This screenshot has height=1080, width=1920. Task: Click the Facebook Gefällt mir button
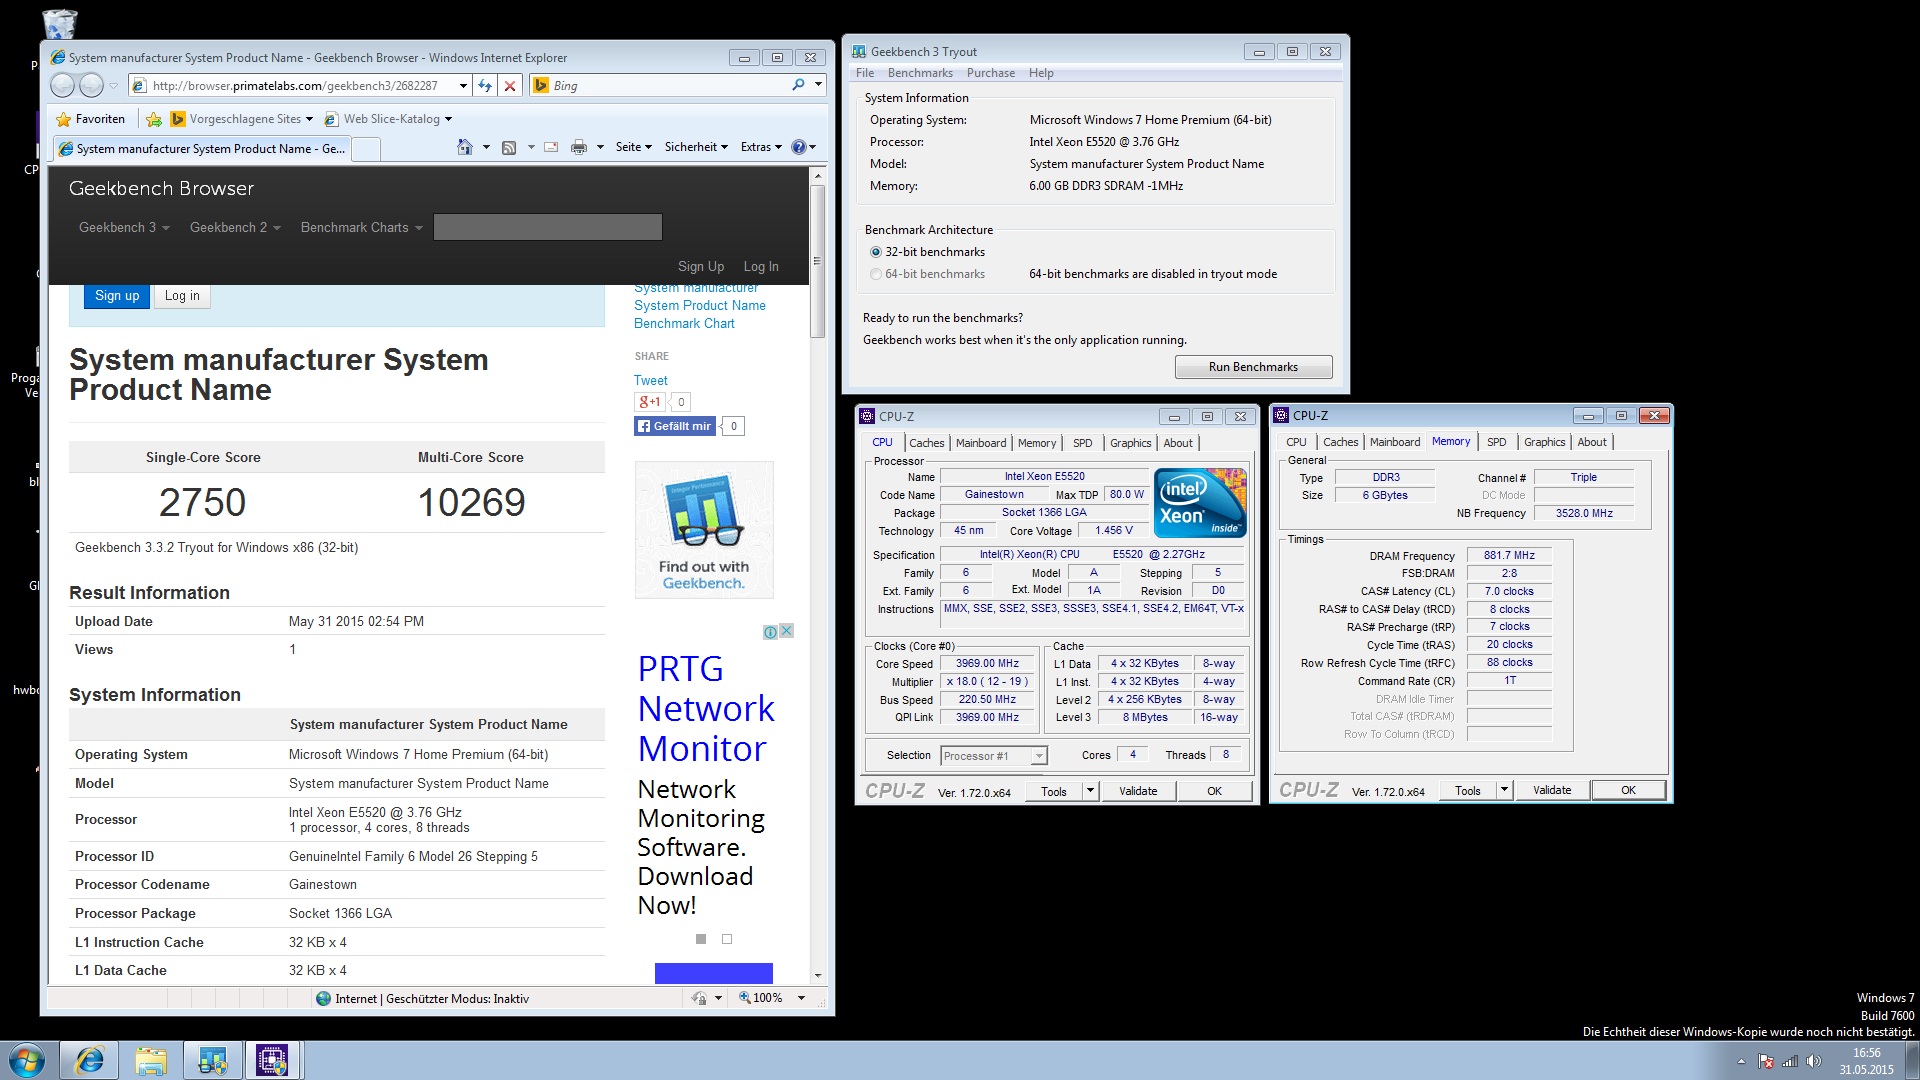675,426
